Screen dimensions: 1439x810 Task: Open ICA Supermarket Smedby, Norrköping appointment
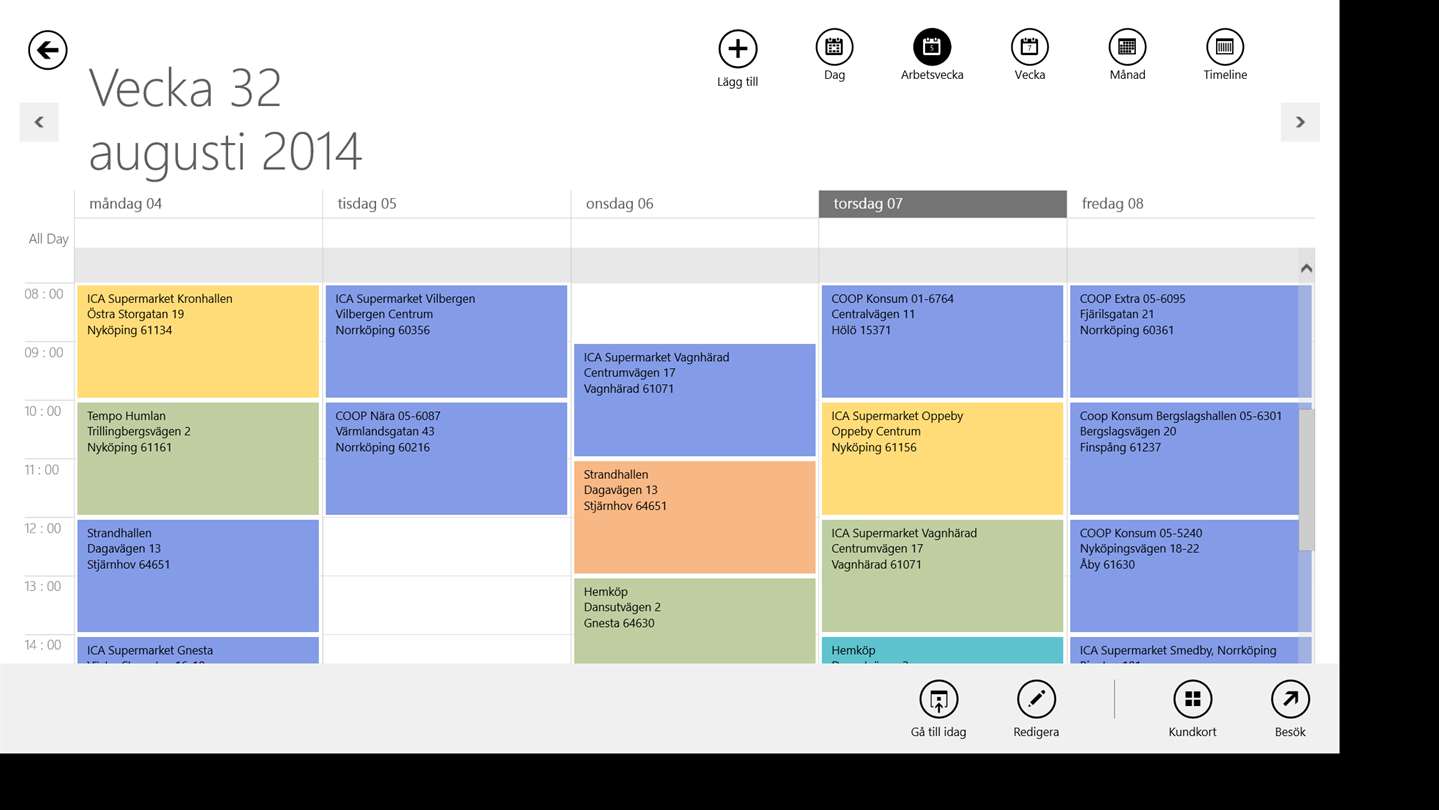click(x=1190, y=650)
